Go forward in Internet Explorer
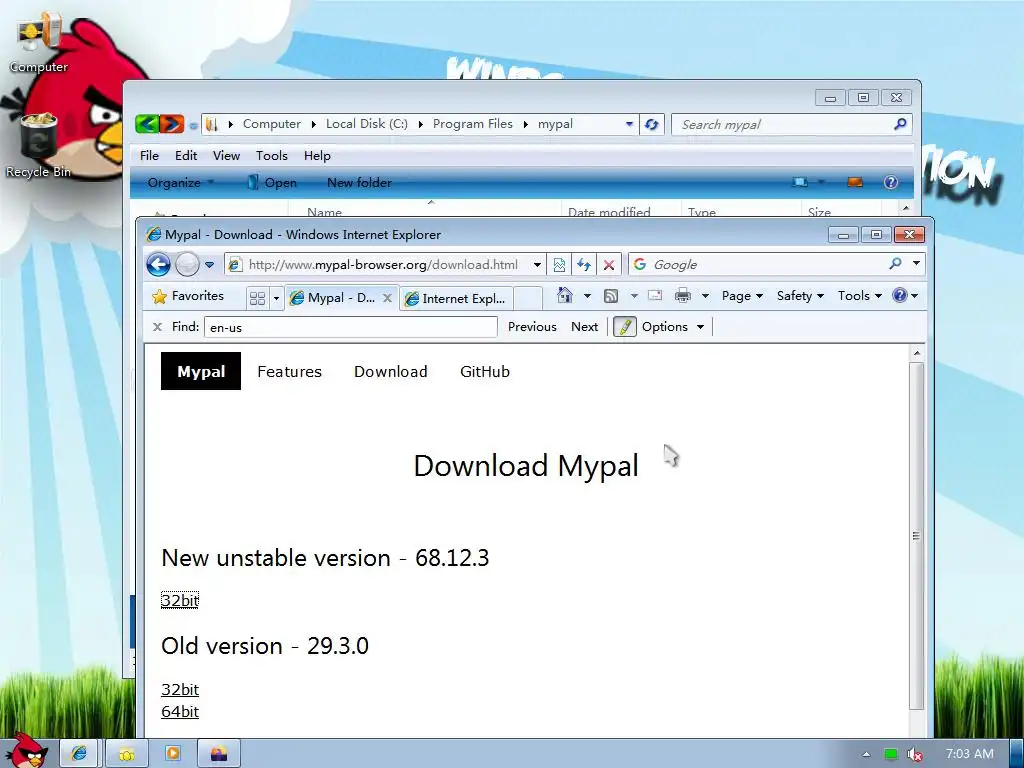Viewport: 1024px width, 768px height. pyautogui.click(x=187, y=264)
